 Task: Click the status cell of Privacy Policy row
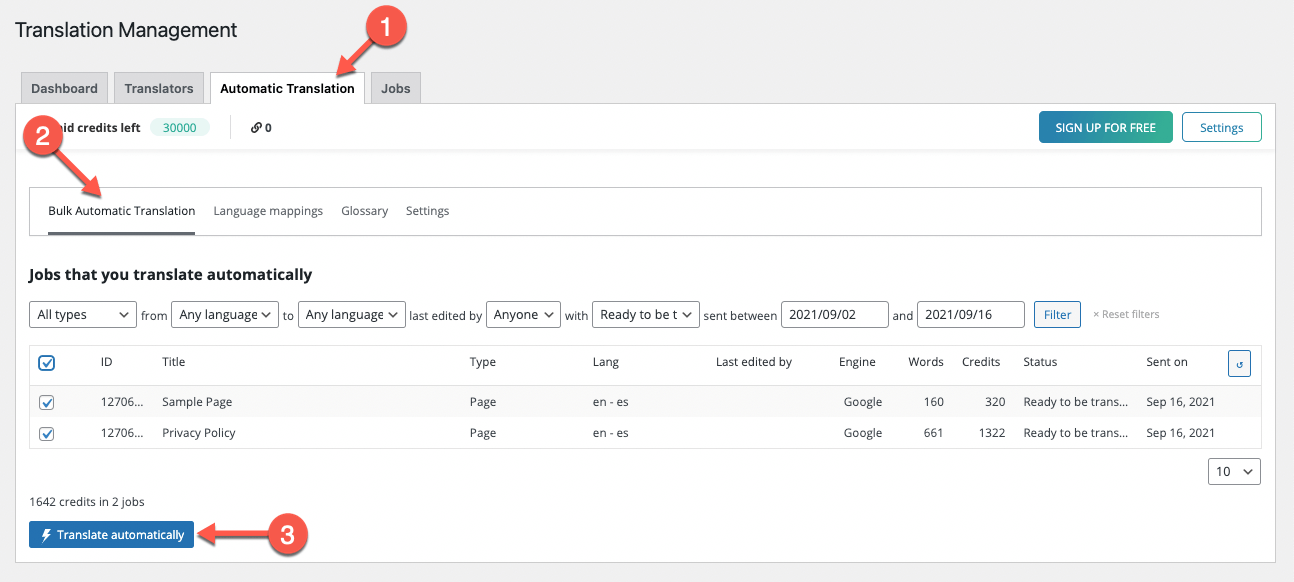tap(1076, 433)
